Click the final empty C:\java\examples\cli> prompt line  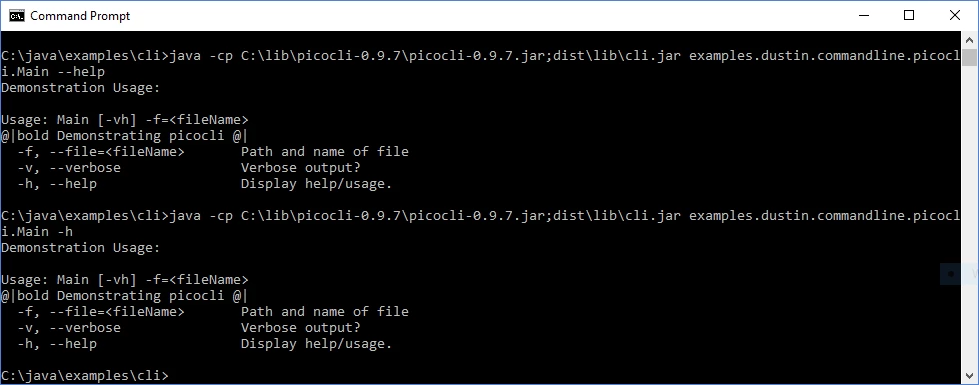(85, 375)
